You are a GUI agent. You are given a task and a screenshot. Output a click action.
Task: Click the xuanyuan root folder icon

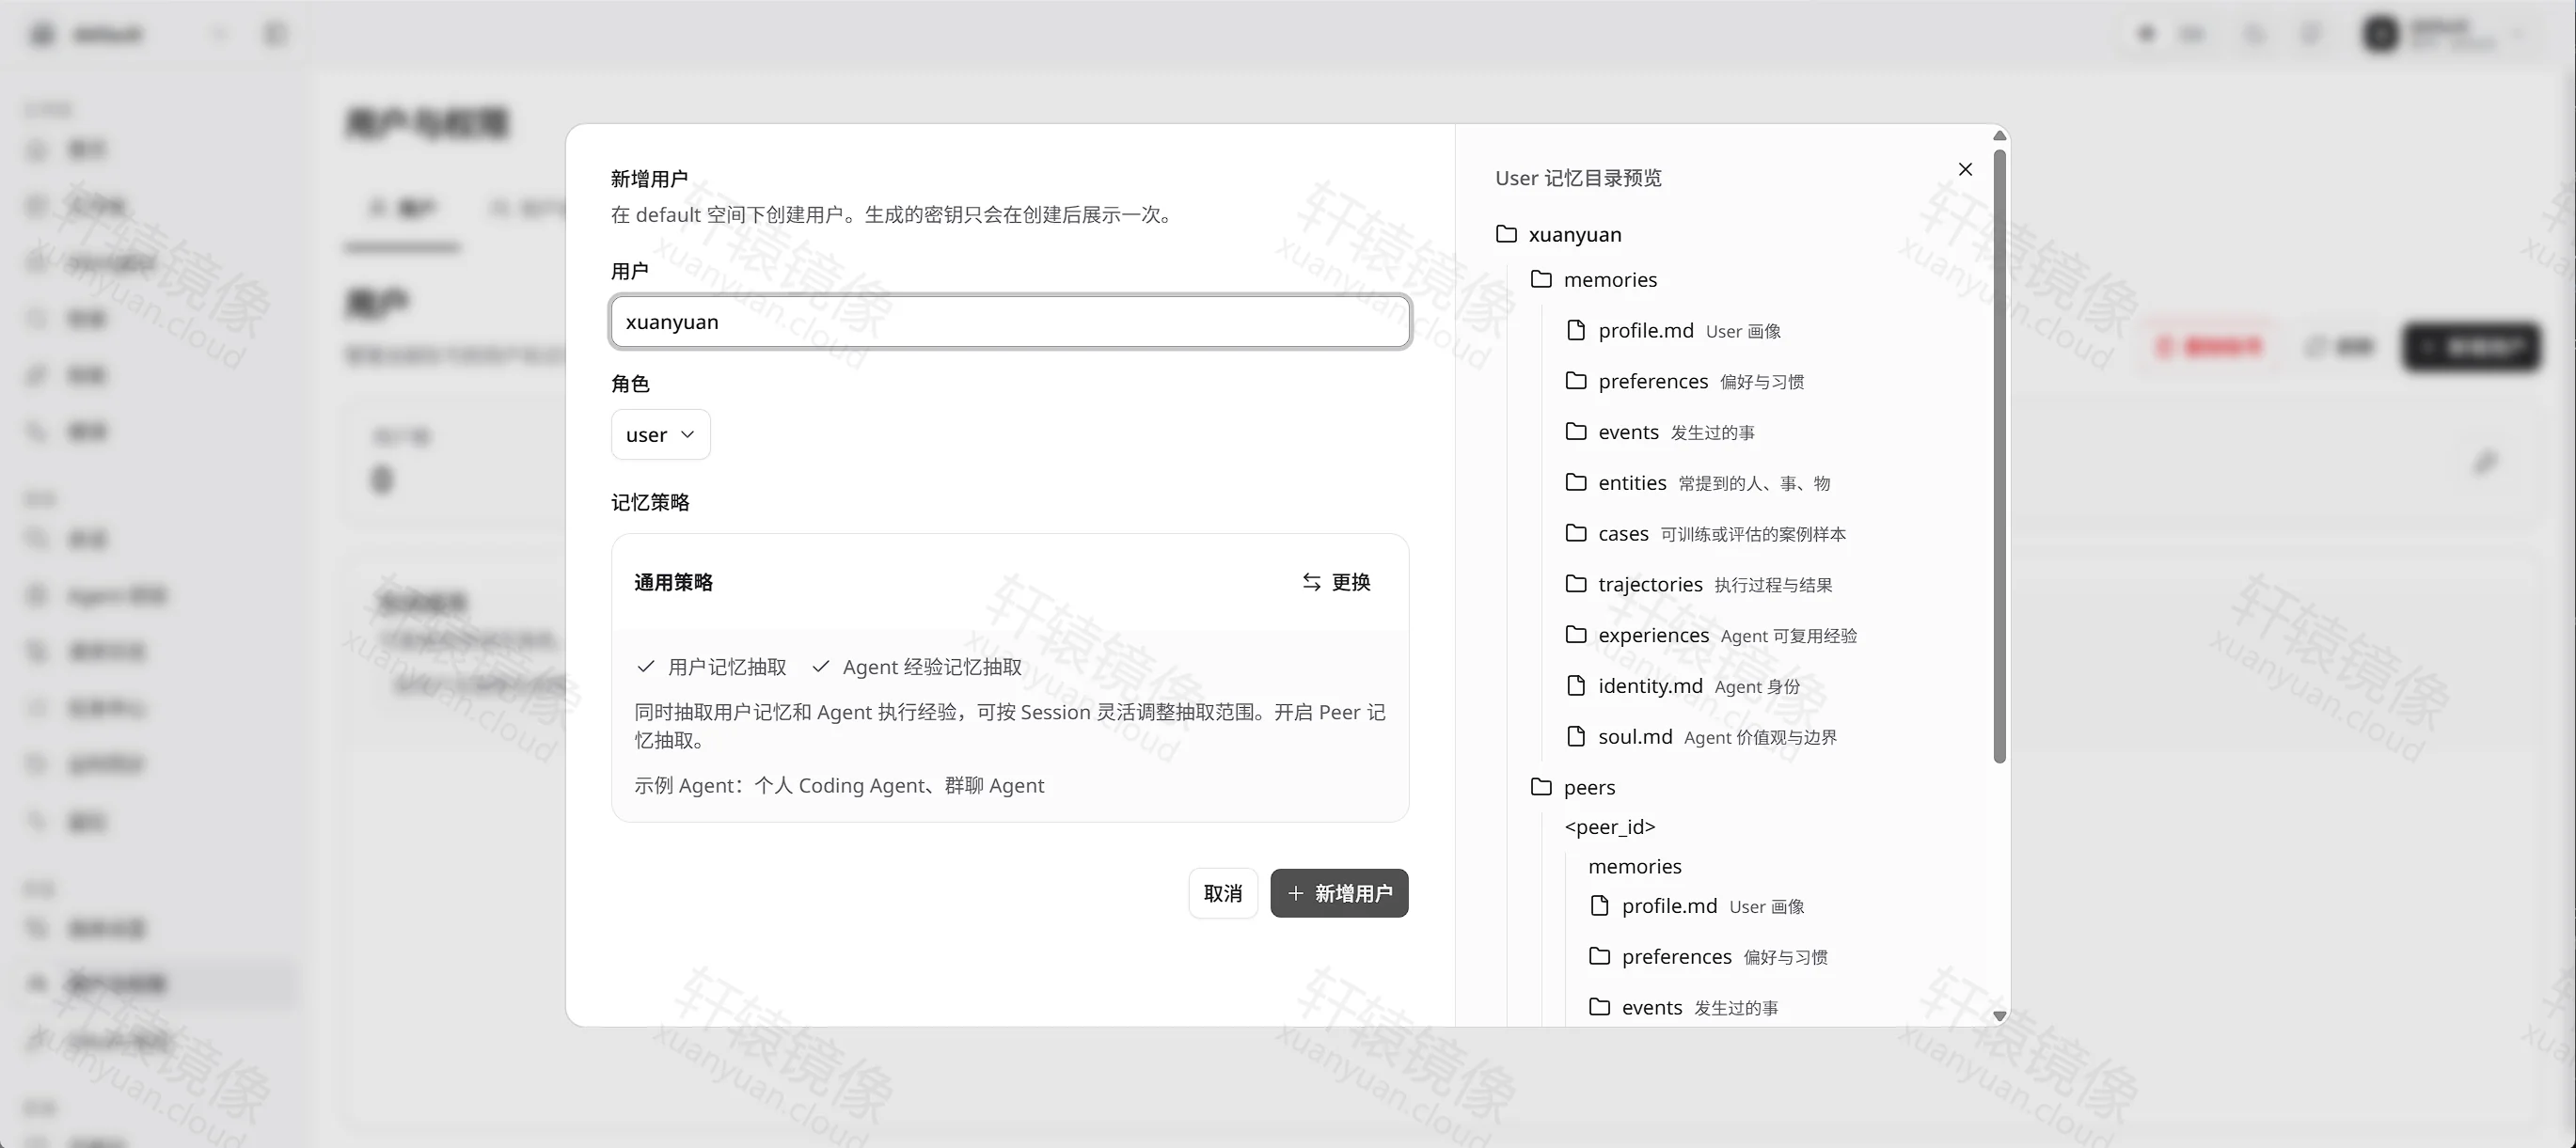1506,234
